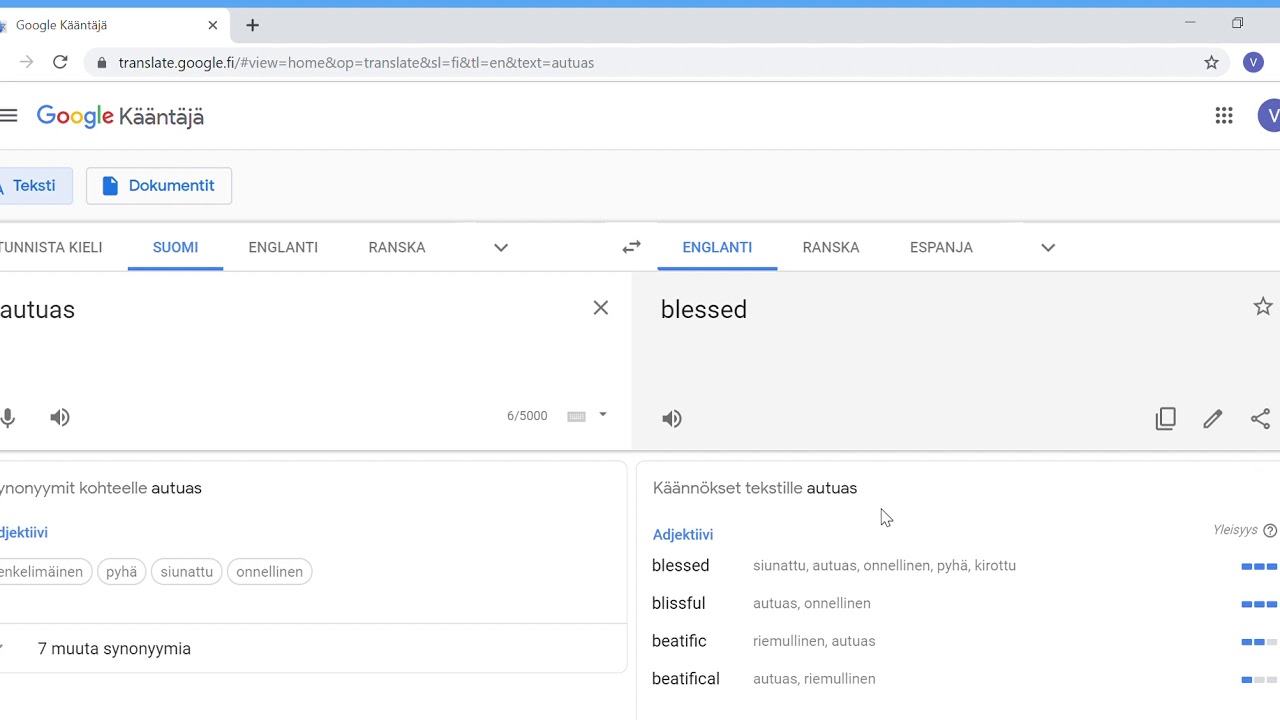Click the beatific translation entry

coord(680,641)
